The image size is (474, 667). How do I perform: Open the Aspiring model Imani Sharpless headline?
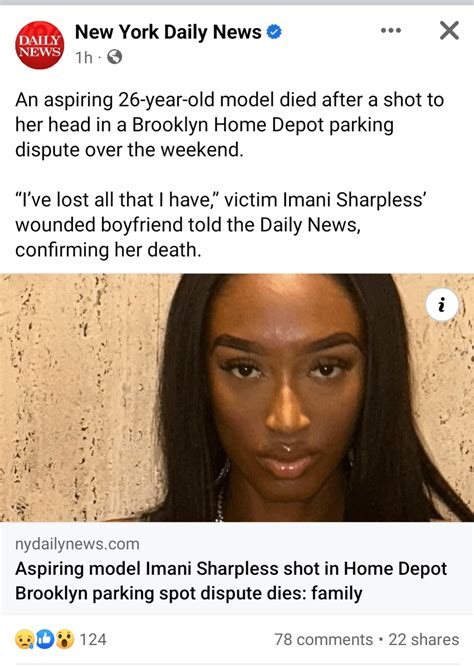(x=231, y=581)
